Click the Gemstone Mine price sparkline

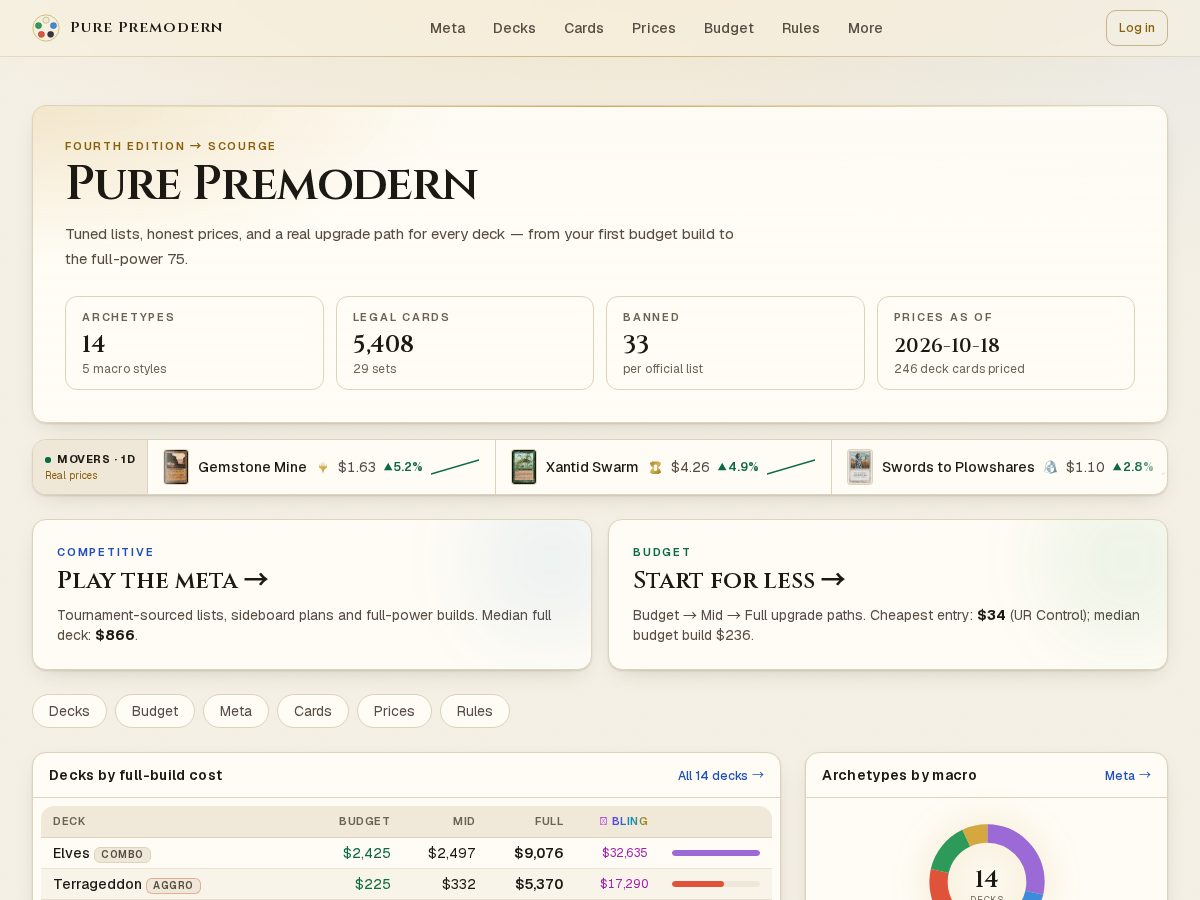click(x=455, y=467)
